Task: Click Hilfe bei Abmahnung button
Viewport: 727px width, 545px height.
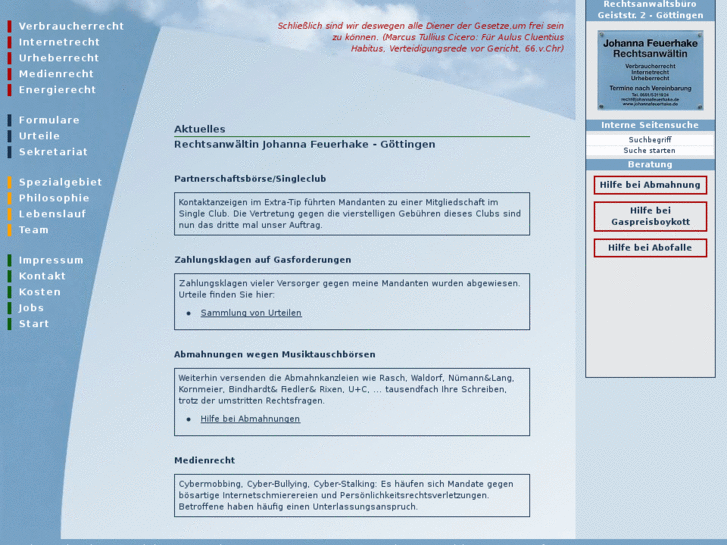Action: tap(650, 185)
